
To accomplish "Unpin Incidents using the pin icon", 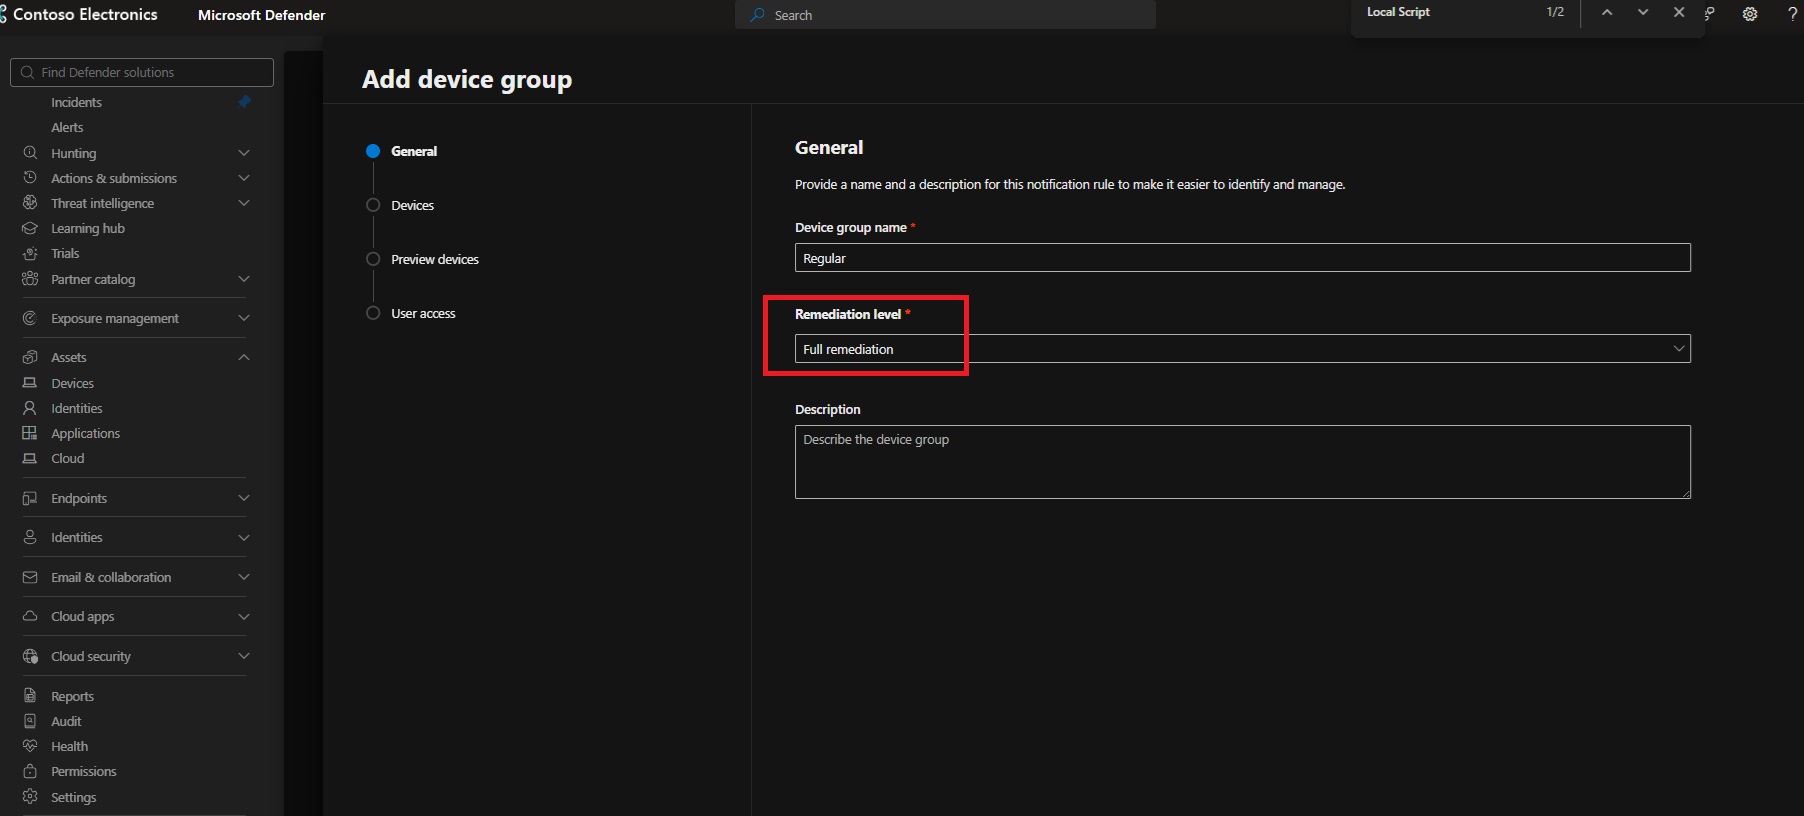I will click(x=244, y=102).
